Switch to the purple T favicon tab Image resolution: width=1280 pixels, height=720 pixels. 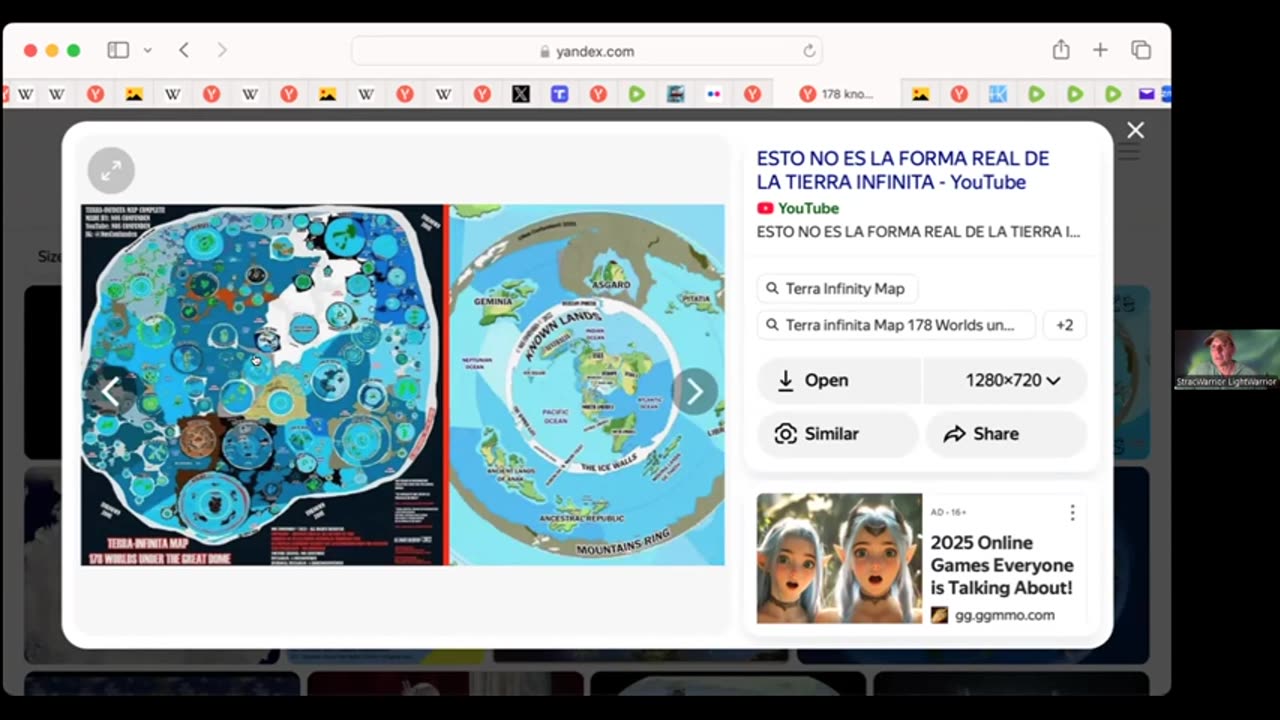click(559, 94)
